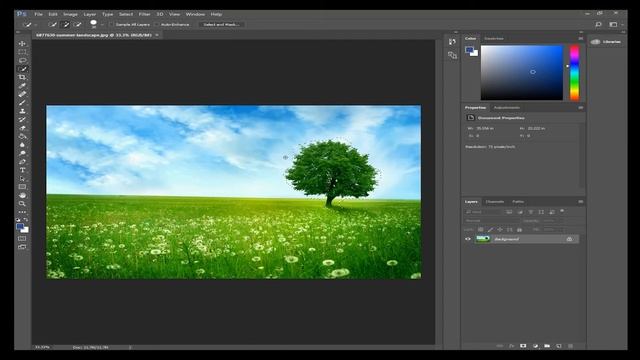Open the Paths tab
This screenshot has height=360, width=640.
(518, 202)
